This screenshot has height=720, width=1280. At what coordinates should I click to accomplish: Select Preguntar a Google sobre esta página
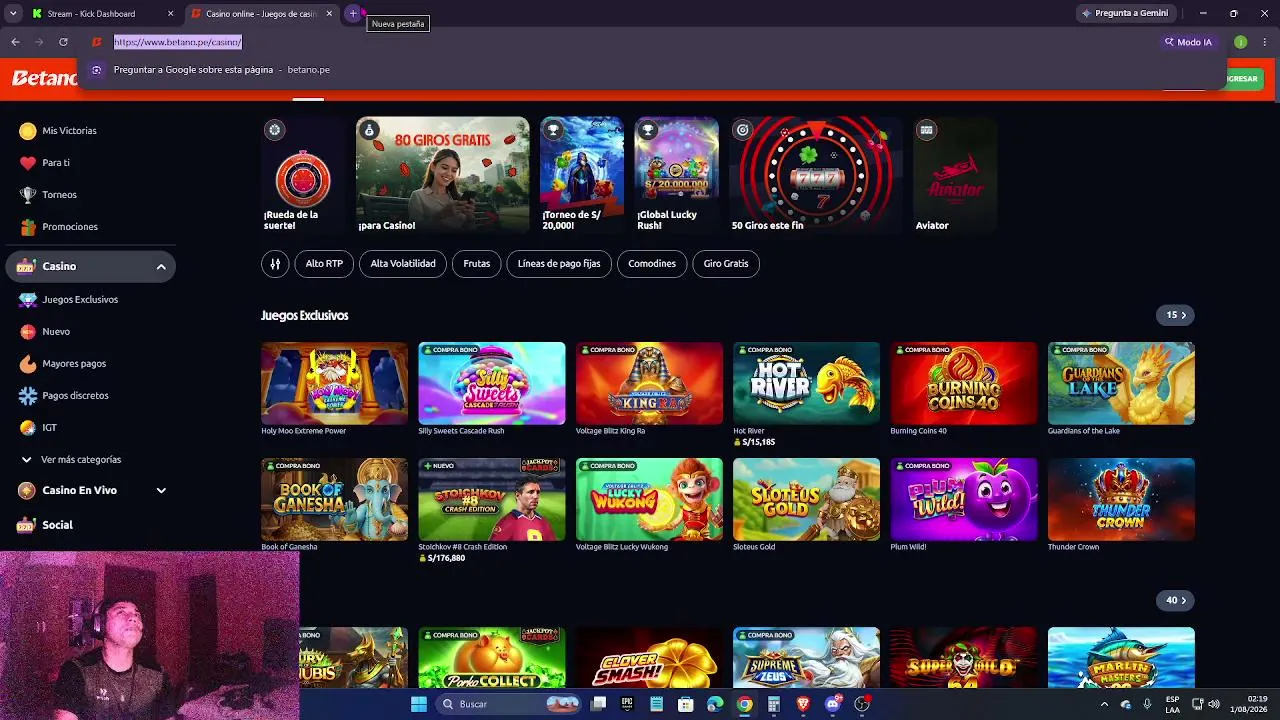[x=650, y=70]
